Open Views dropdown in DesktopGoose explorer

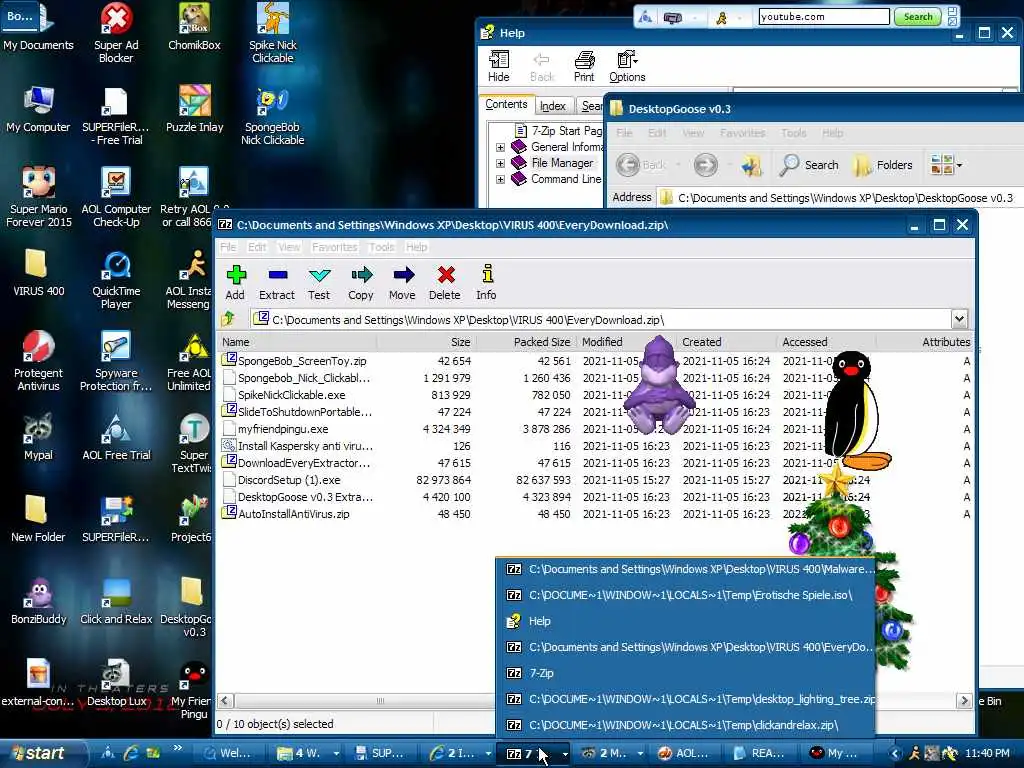pyautogui.click(x=946, y=165)
